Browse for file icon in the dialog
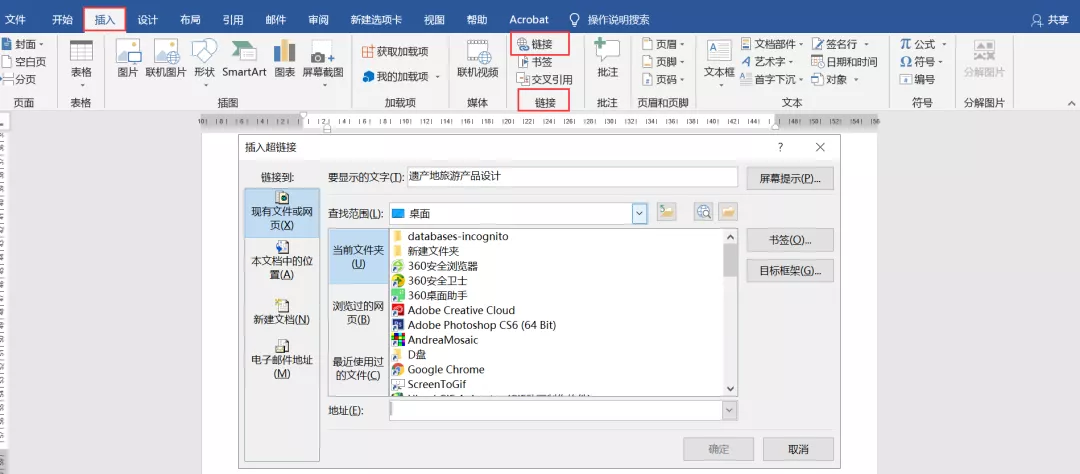Screen dimensions: 1080x474 (728, 213)
